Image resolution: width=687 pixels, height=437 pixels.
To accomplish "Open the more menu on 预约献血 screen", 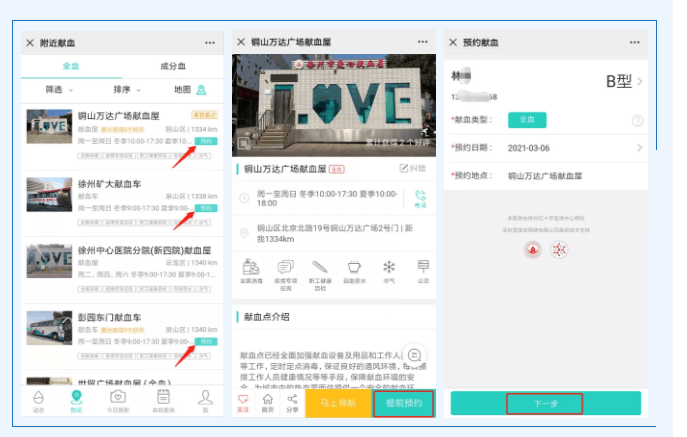I will point(634,43).
